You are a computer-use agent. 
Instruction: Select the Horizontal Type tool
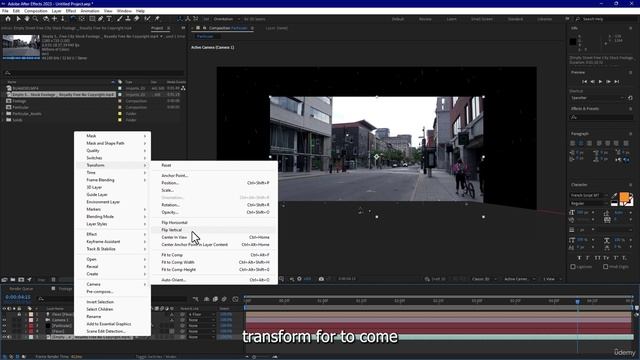109,19
